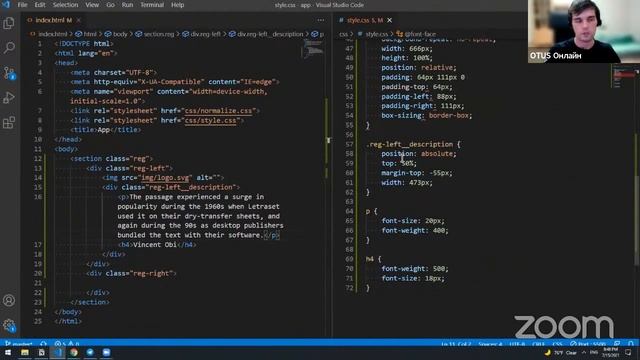
Task: Open Zoom from the taskbar
Action: [x=107, y=352]
